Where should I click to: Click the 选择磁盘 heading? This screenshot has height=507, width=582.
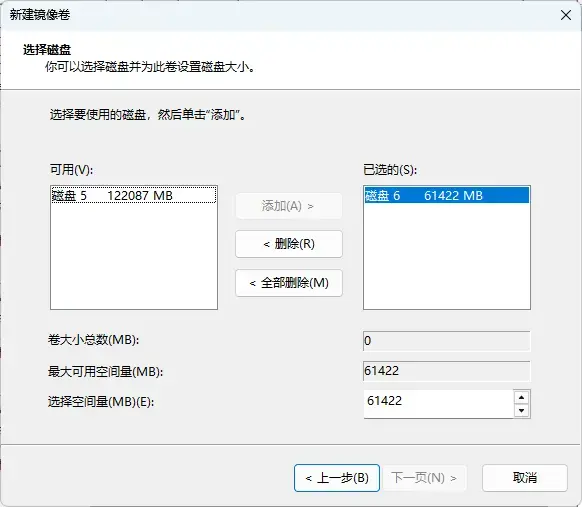(x=47, y=50)
